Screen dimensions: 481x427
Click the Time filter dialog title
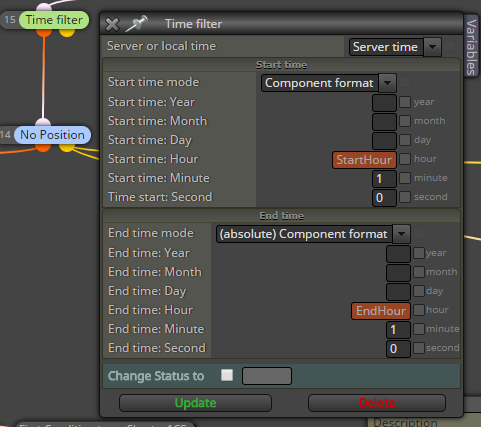pos(193,24)
